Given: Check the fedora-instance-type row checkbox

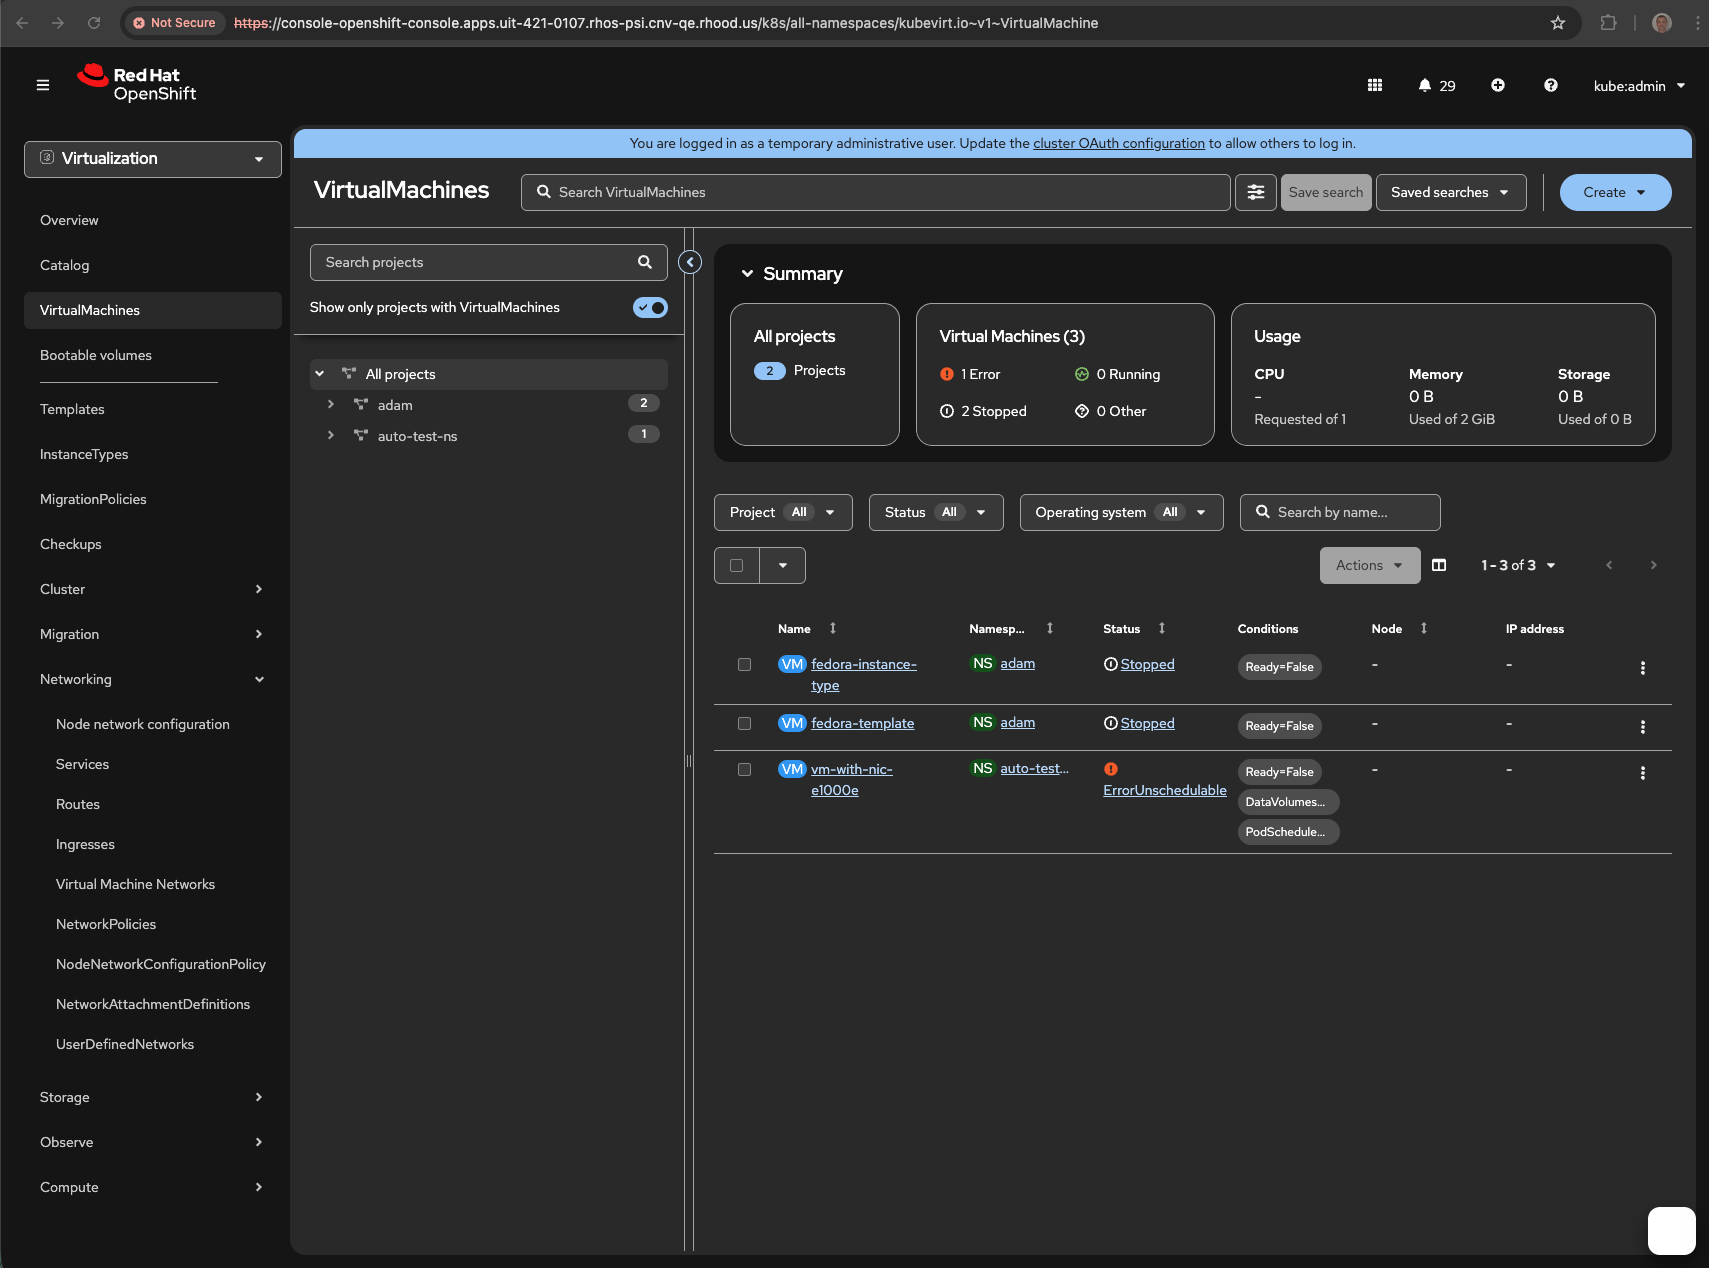Looking at the screenshot, I should [744, 665].
